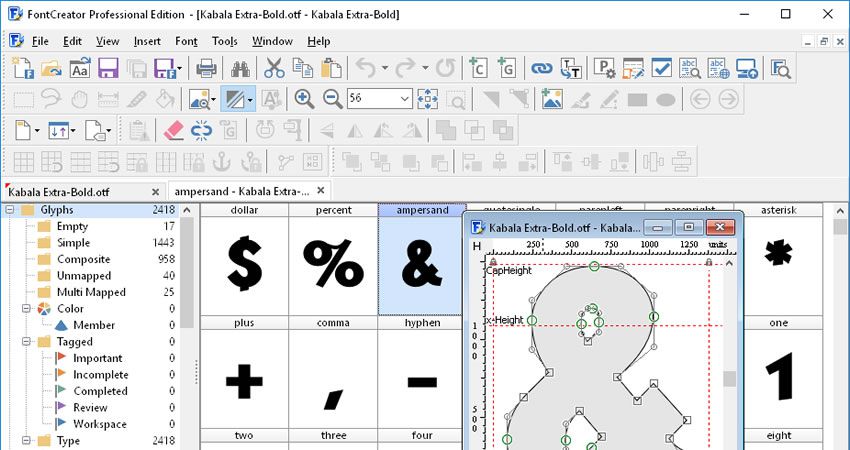Select the Completed tag item
The image size is (850, 450).
tap(100, 391)
